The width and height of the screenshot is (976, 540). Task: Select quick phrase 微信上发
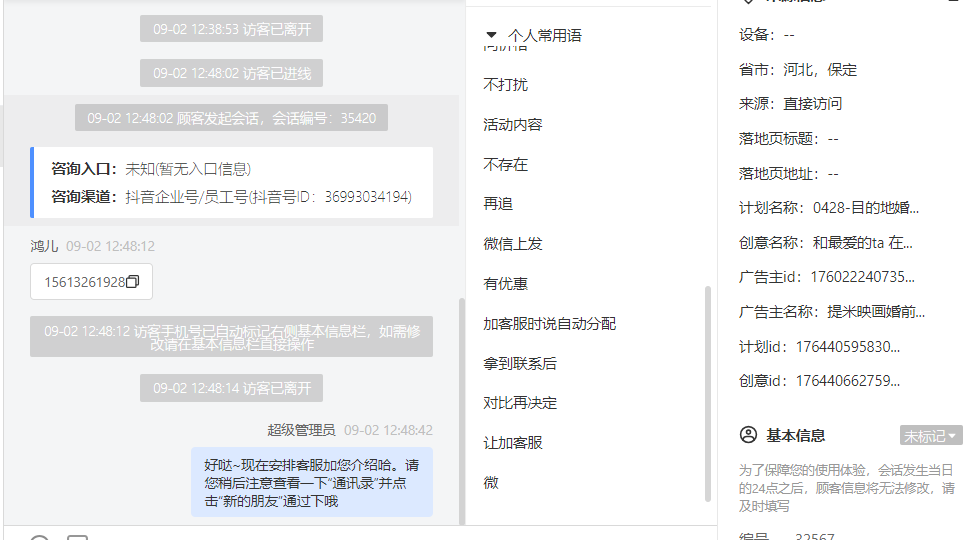tap(513, 244)
